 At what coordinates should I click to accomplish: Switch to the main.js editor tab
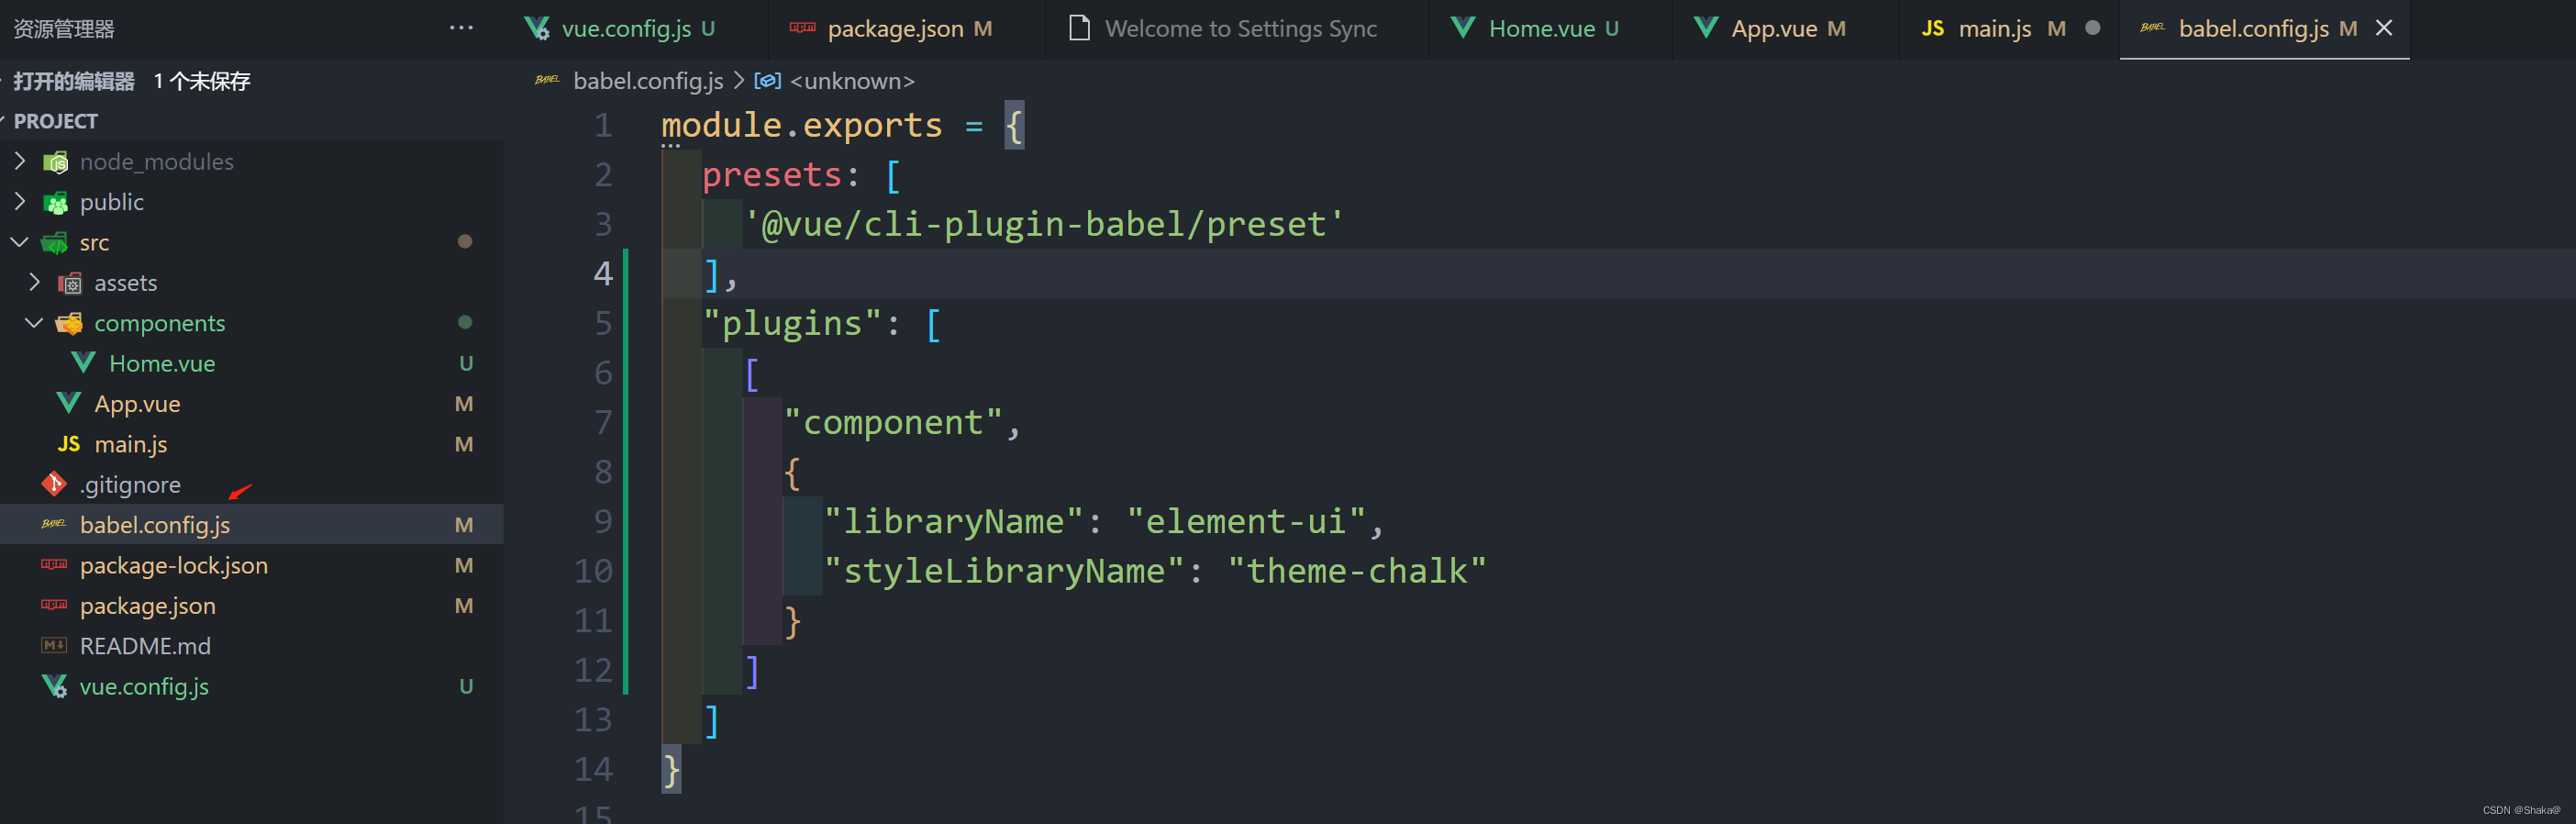click(x=2008, y=29)
